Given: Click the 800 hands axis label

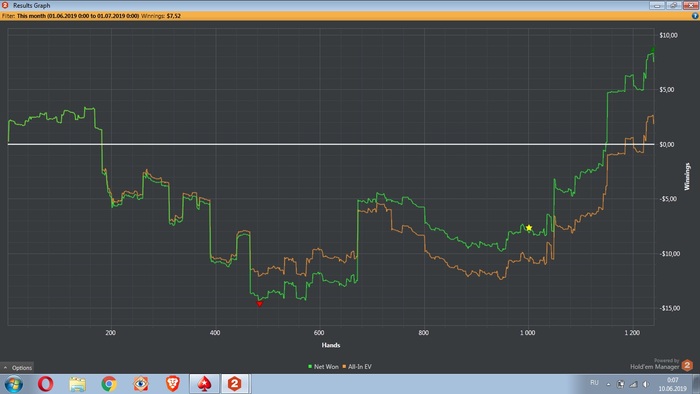Looking at the screenshot, I should (x=423, y=332).
